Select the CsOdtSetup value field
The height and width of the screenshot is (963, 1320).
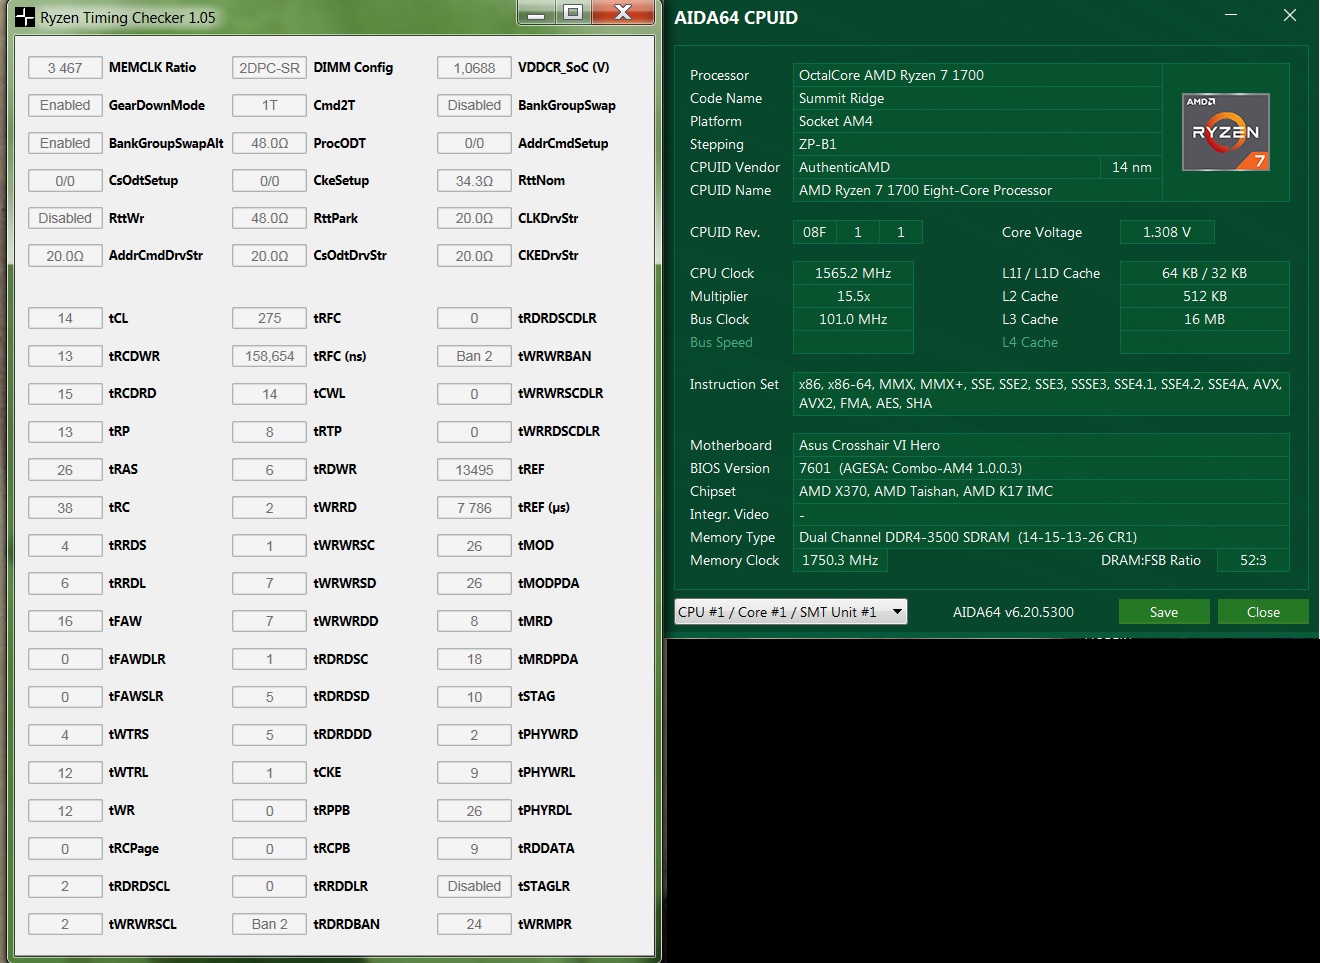coord(65,181)
